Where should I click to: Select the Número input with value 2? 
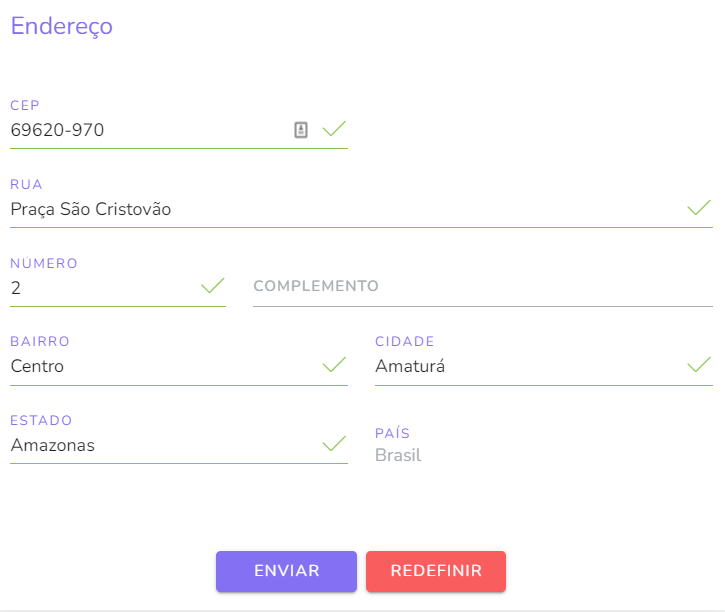[x=100, y=288]
